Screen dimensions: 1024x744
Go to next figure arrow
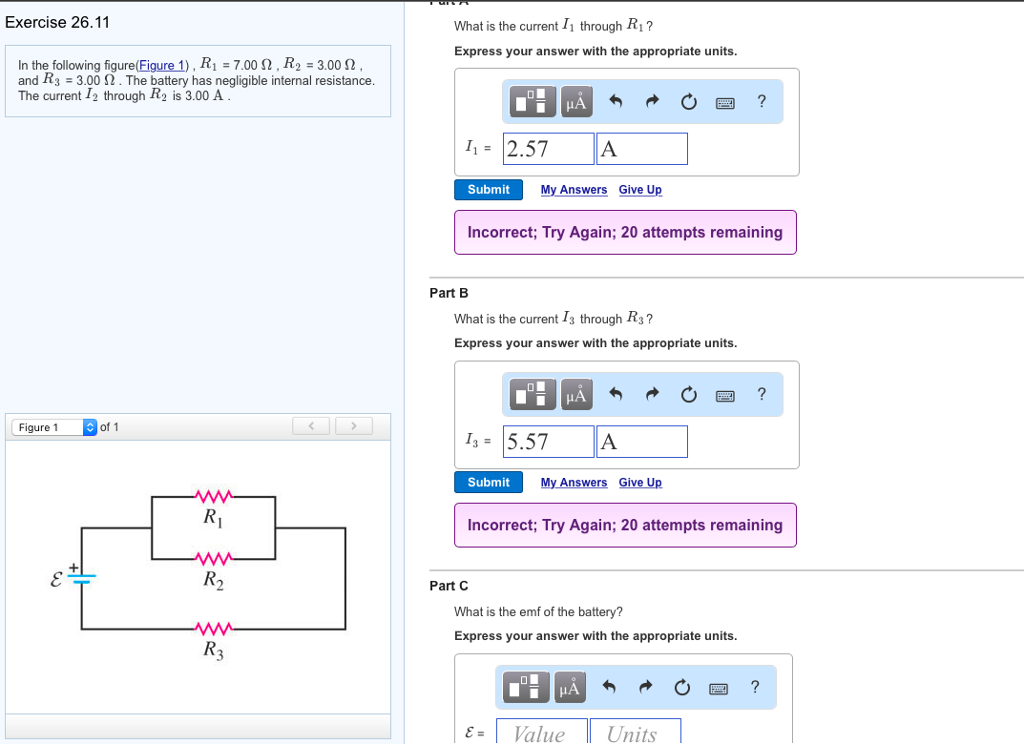354,426
